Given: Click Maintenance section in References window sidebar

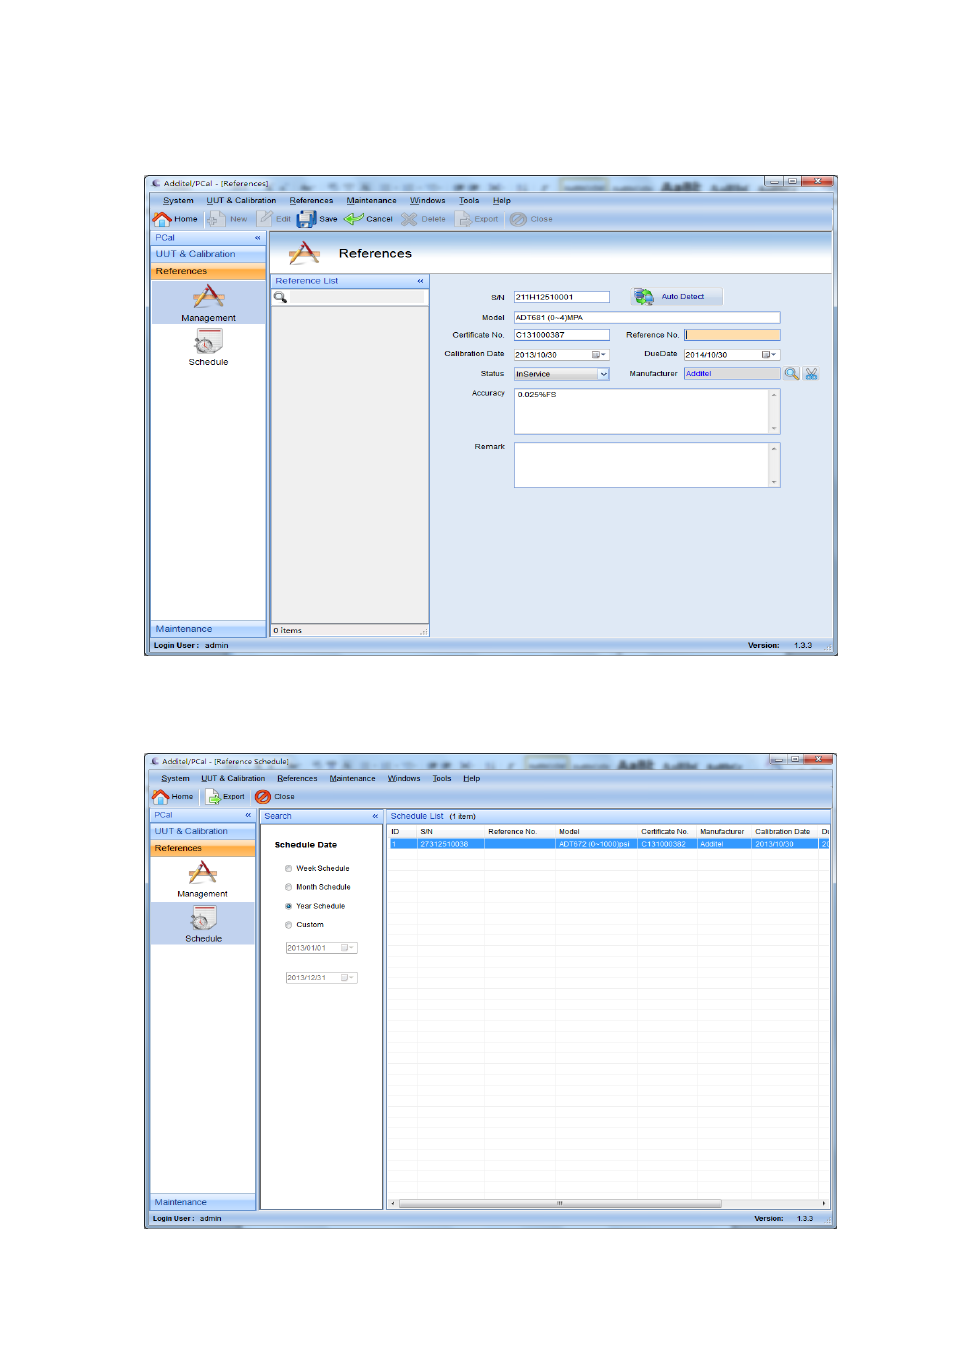Looking at the screenshot, I should click(208, 629).
